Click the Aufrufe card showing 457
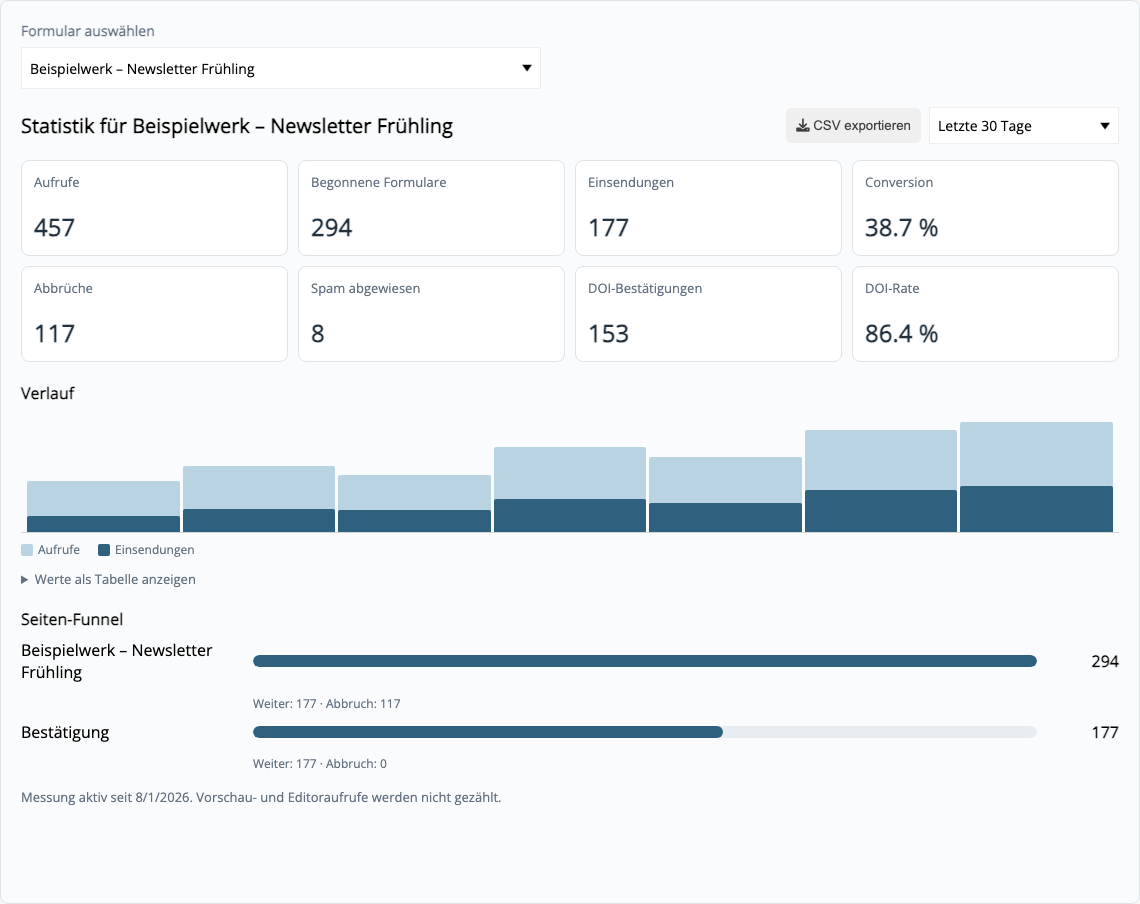Viewport: 1140px width, 904px height. (x=154, y=208)
